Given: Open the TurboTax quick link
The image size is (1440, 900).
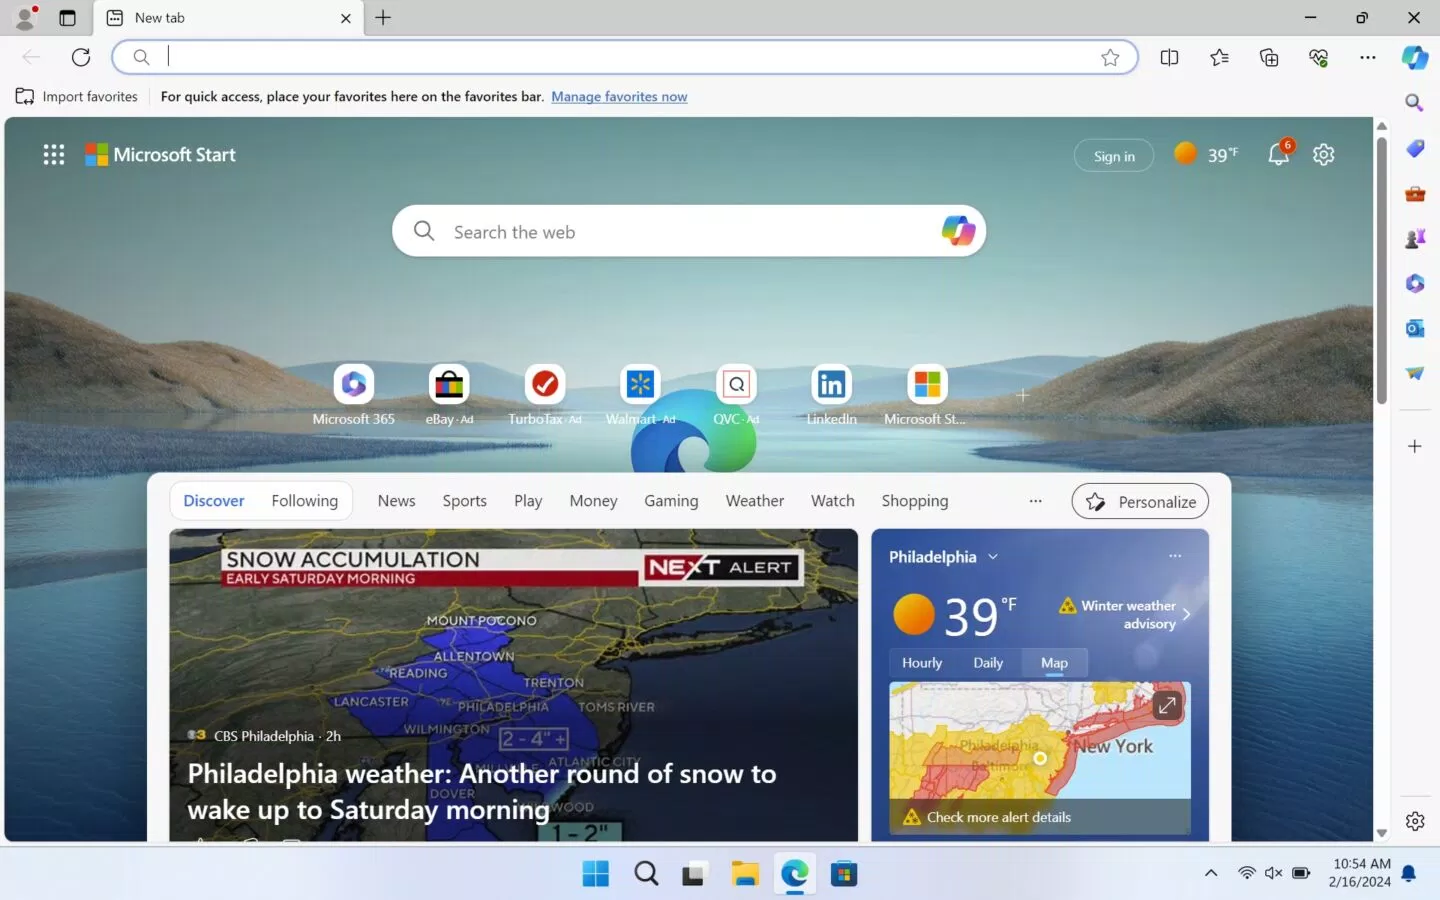Looking at the screenshot, I should click(x=545, y=396).
